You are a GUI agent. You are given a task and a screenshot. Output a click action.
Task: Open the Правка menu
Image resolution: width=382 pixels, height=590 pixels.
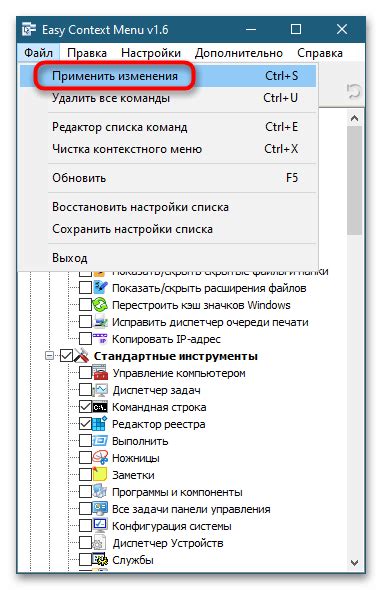87,53
